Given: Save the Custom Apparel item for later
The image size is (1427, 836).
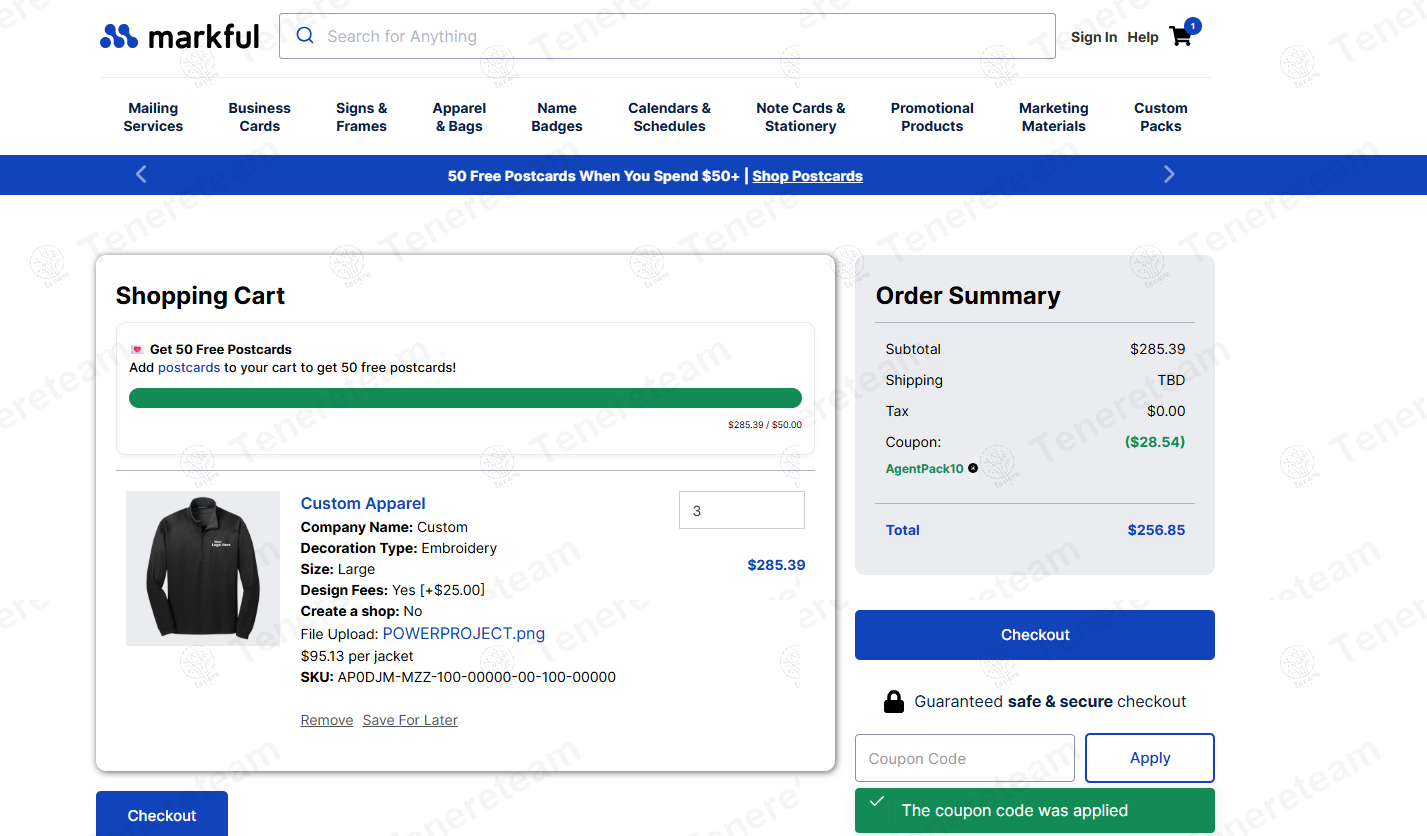Looking at the screenshot, I should (410, 720).
